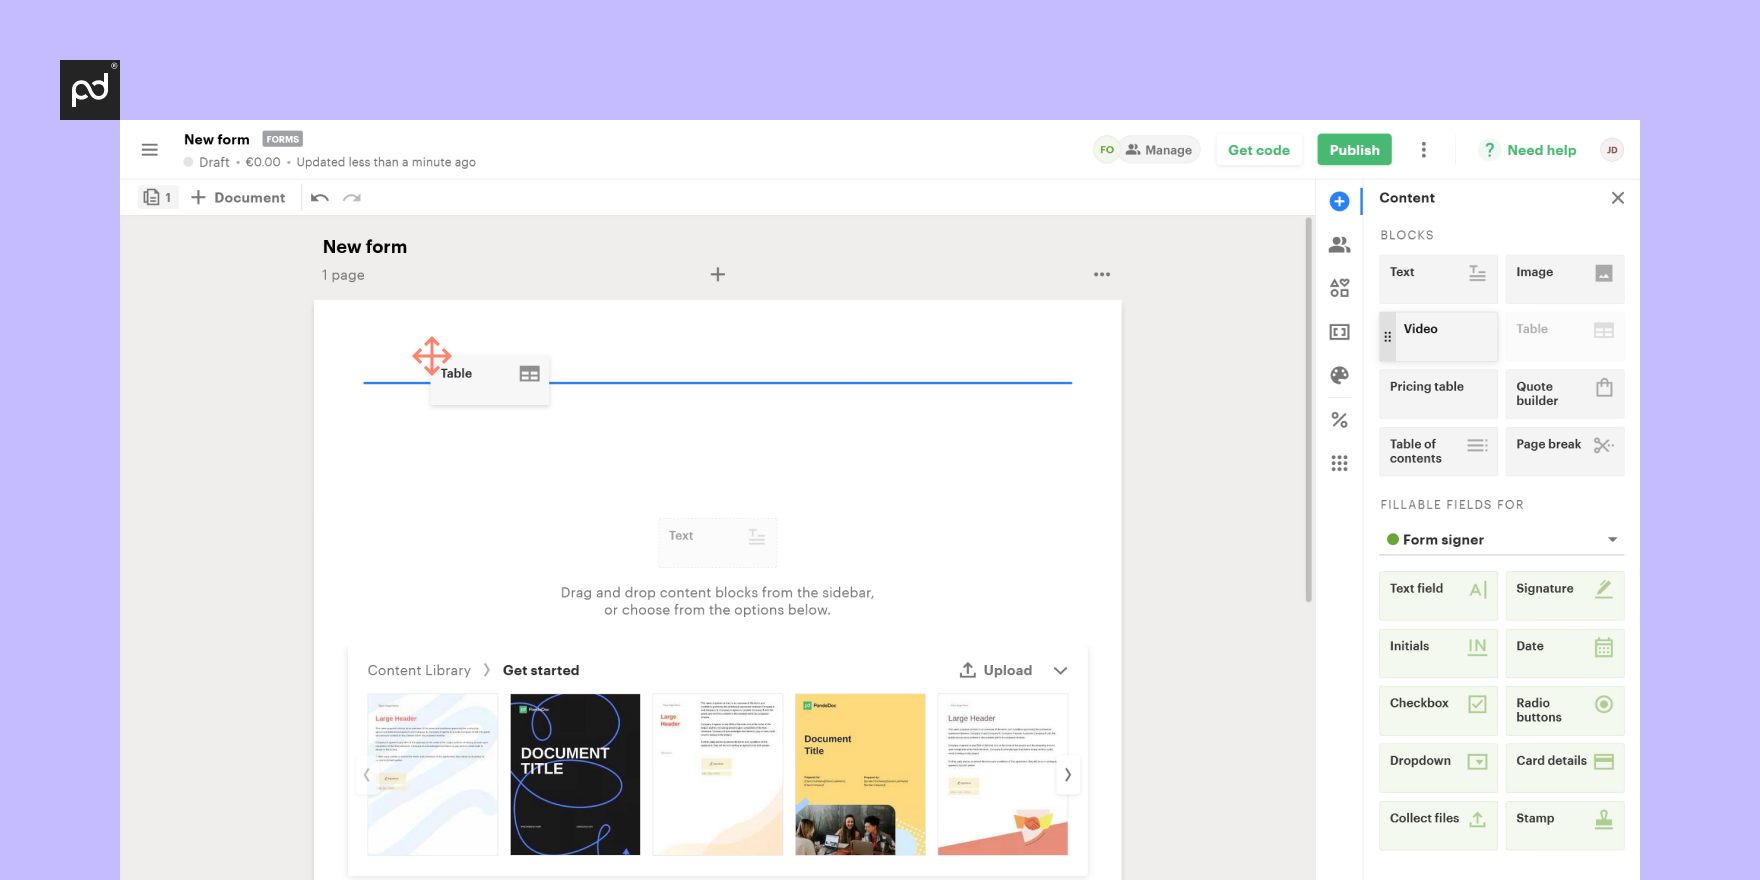Select the Radio buttons field
The image size is (1760, 880).
pyautogui.click(x=1565, y=710)
